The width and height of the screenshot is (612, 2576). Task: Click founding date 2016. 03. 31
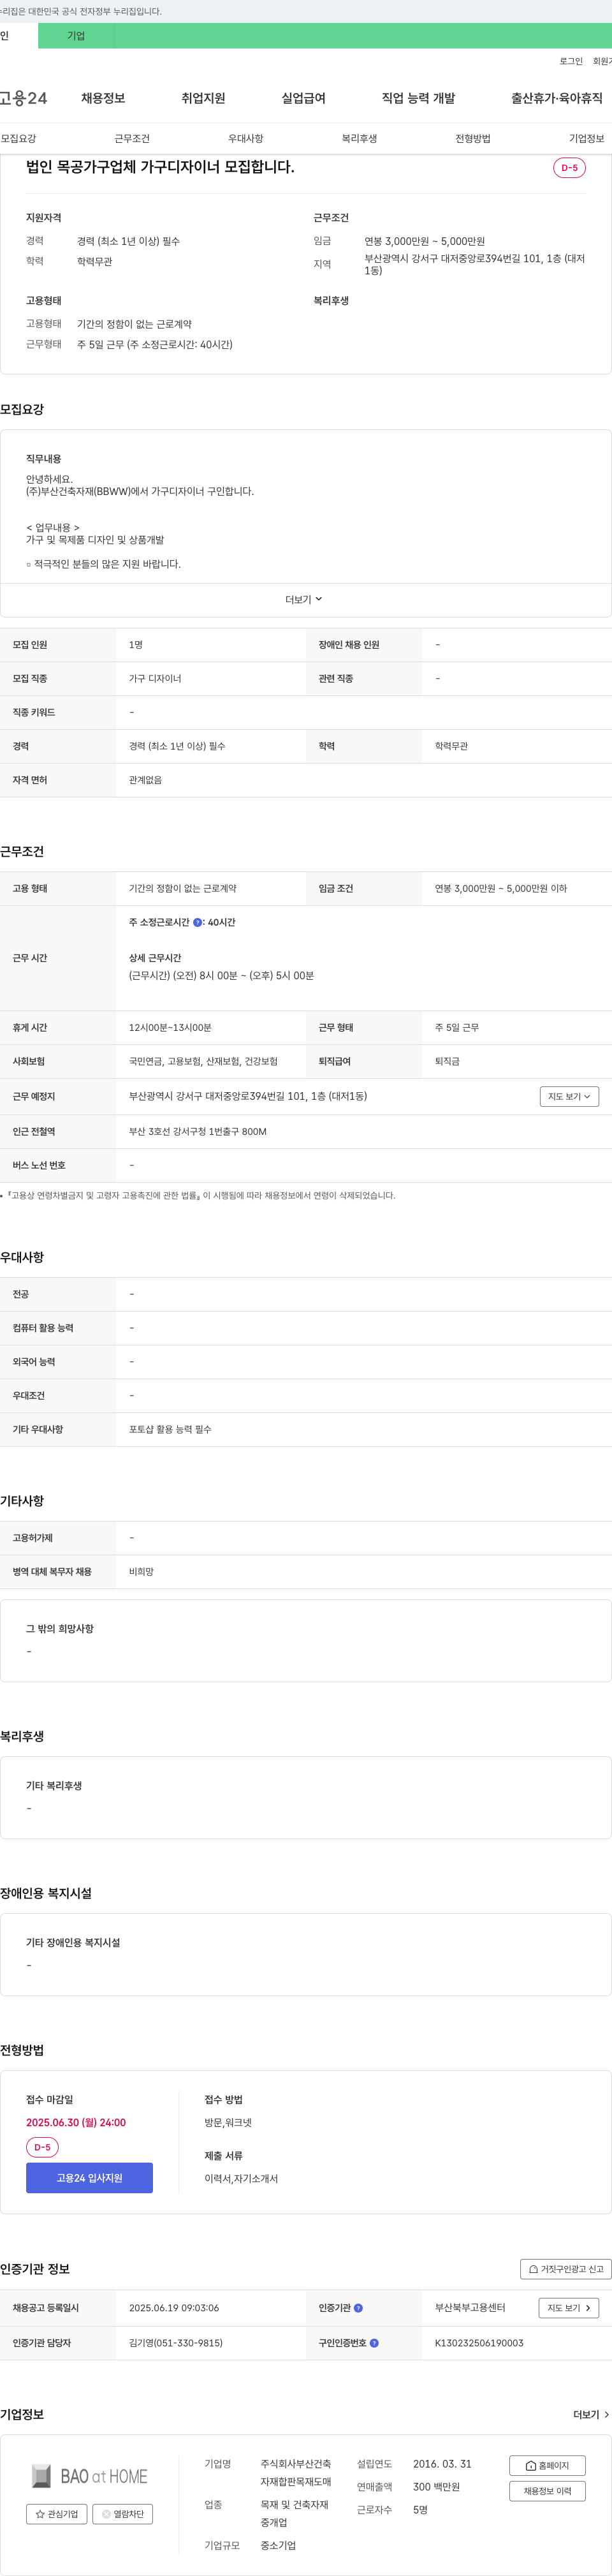[442, 2464]
